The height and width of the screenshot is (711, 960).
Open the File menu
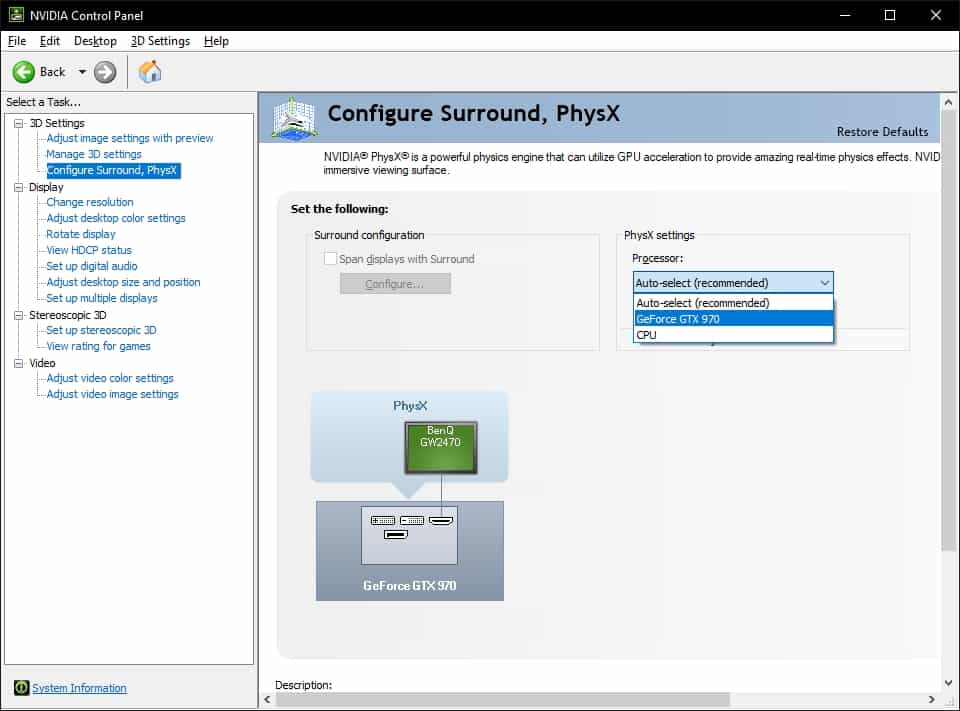17,41
